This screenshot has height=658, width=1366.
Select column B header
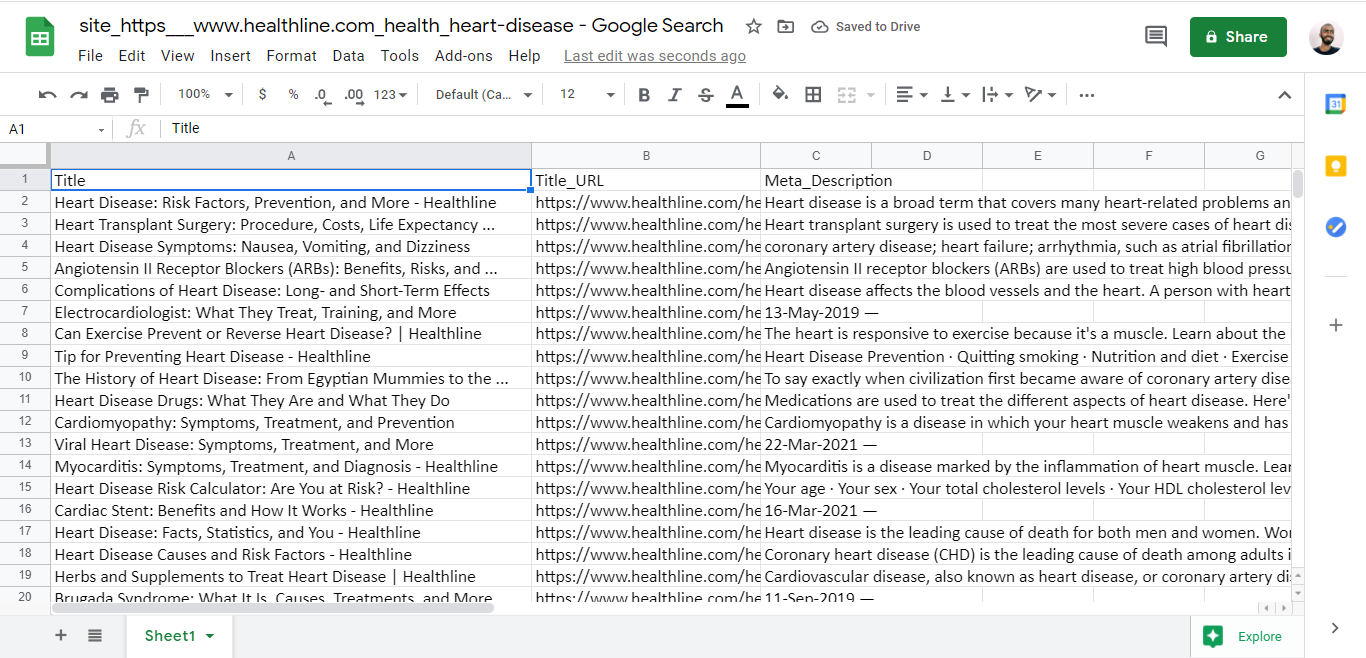point(646,155)
